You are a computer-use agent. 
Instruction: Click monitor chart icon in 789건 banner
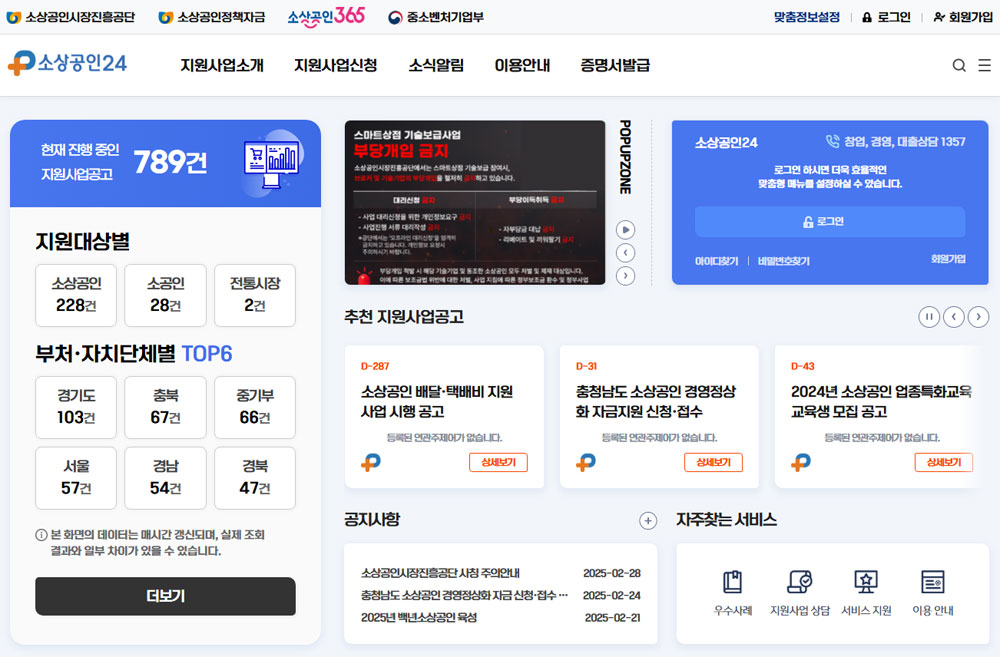(x=272, y=163)
